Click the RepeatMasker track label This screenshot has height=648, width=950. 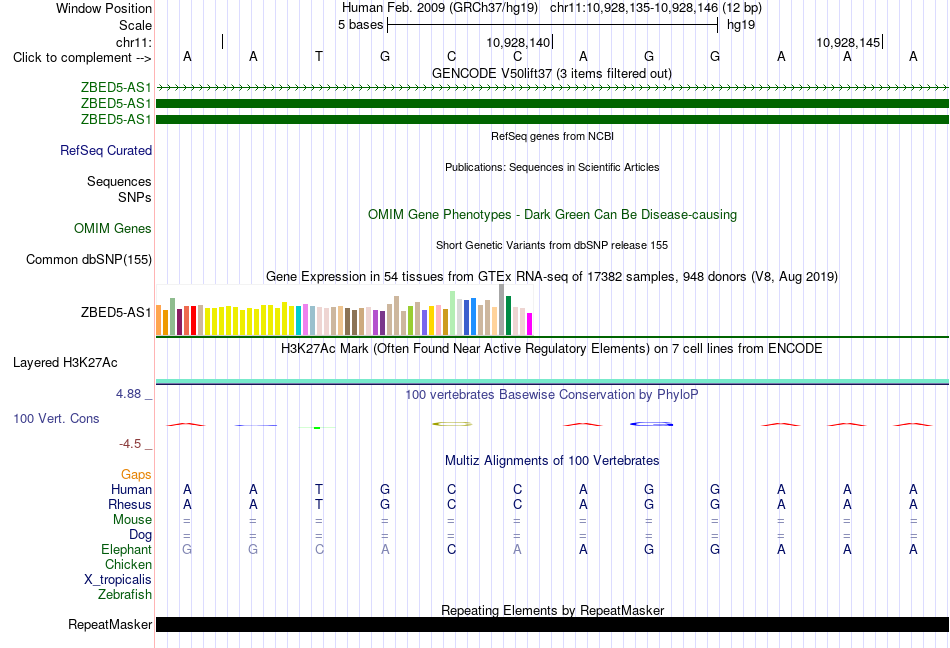coord(110,624)
